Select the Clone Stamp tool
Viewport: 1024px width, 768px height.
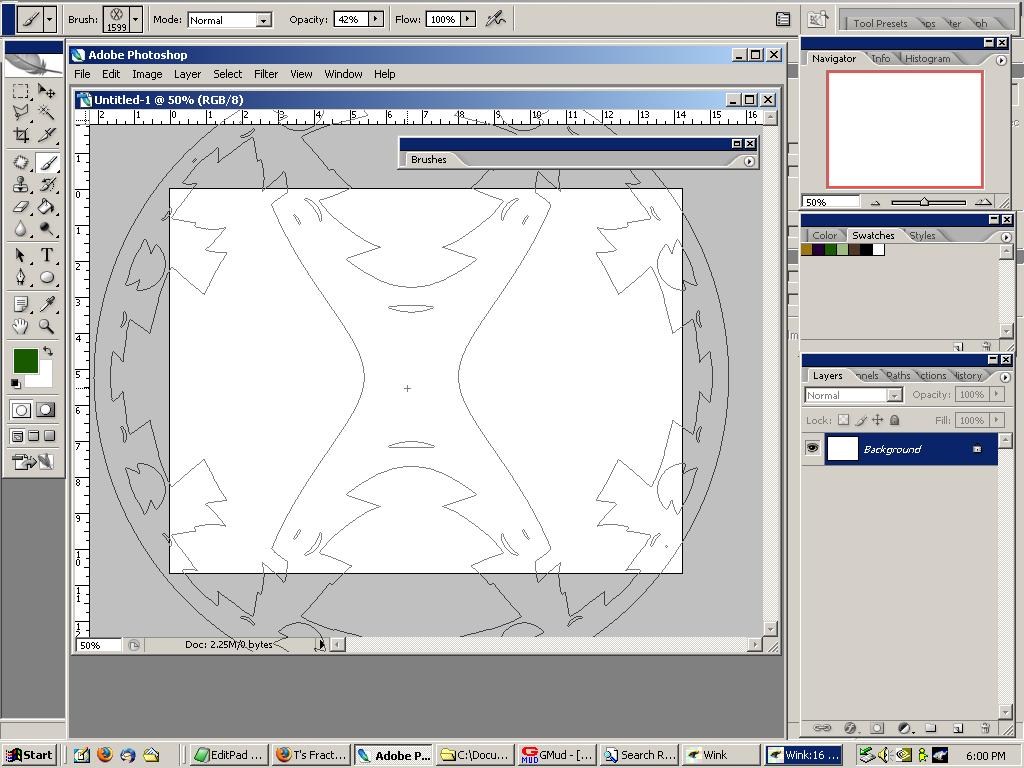(20, 185)
